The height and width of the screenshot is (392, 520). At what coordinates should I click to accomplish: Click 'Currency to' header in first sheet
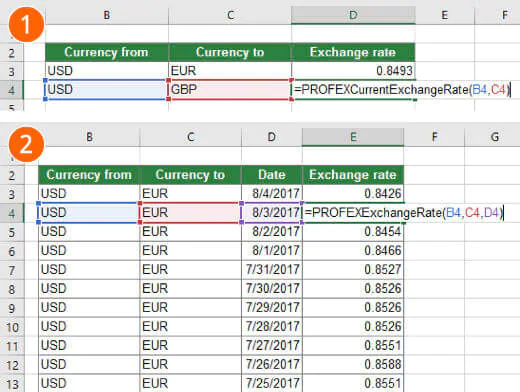click(230, 52)
